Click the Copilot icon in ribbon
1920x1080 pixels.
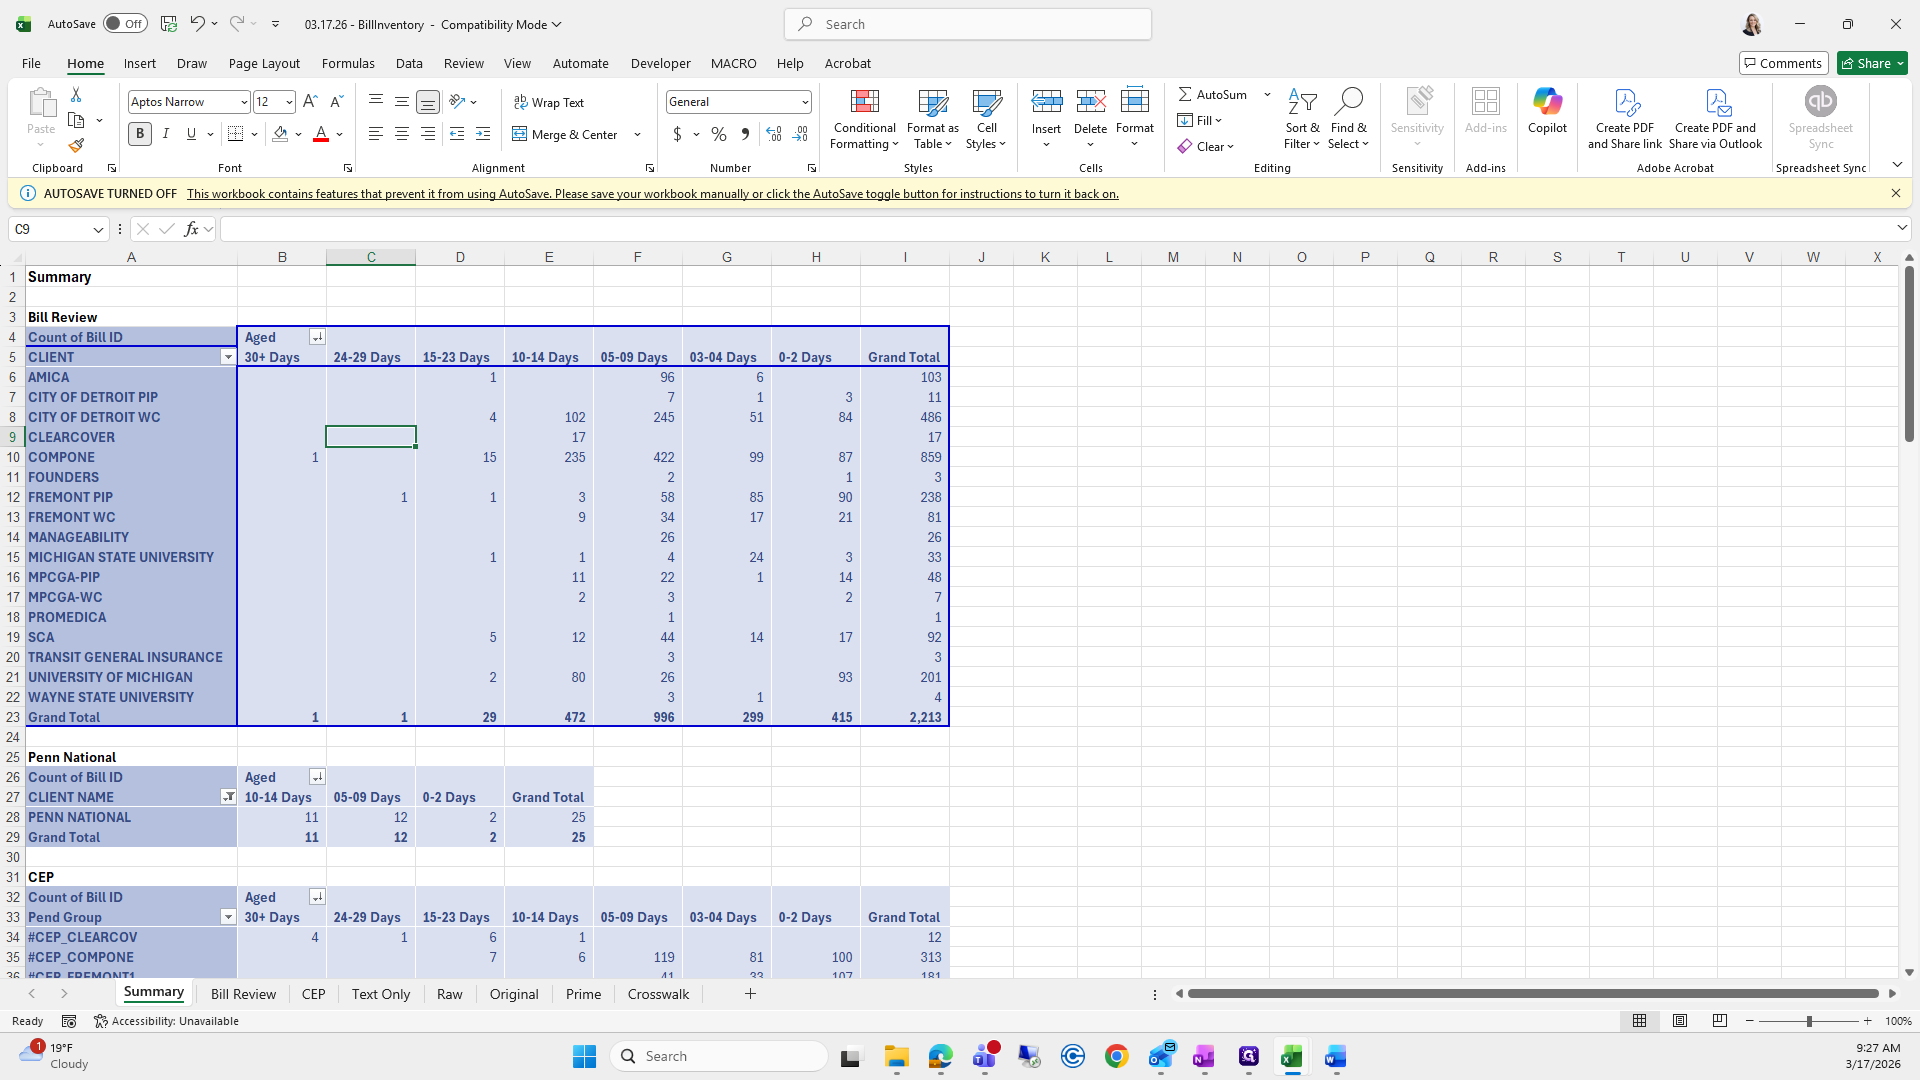1546,102
